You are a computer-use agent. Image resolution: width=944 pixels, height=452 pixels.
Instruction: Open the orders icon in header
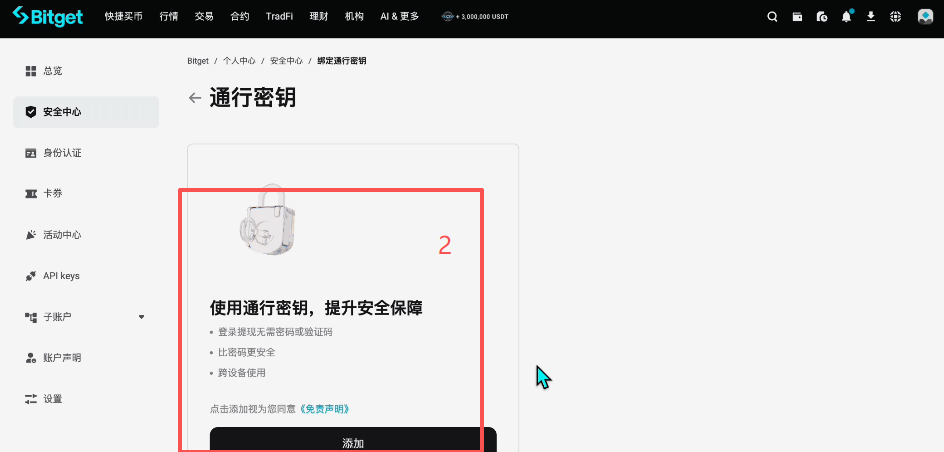pyautogui.click(x=822, y=17)
